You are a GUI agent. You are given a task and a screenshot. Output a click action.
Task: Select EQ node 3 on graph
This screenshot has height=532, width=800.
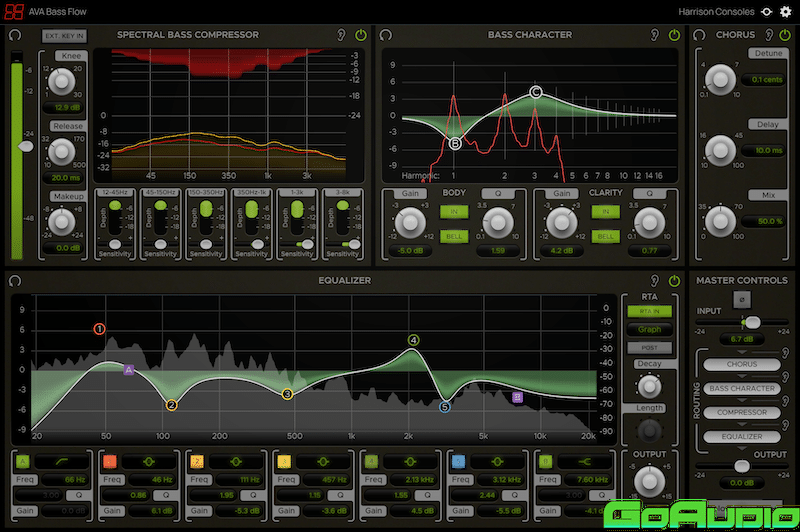point(287,394)
